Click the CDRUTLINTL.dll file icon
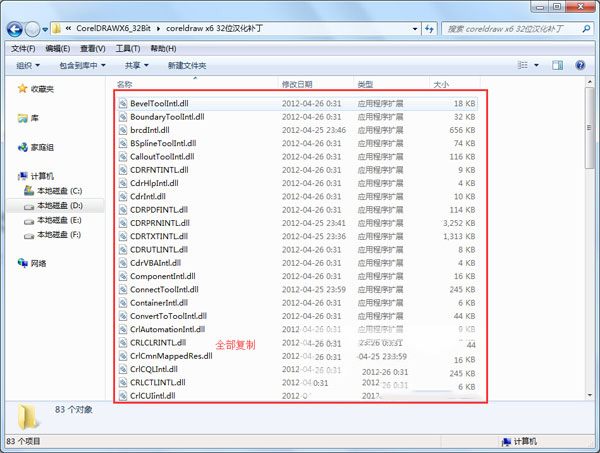600x453 pixels. pyautogui.click(x=123, y=249)
